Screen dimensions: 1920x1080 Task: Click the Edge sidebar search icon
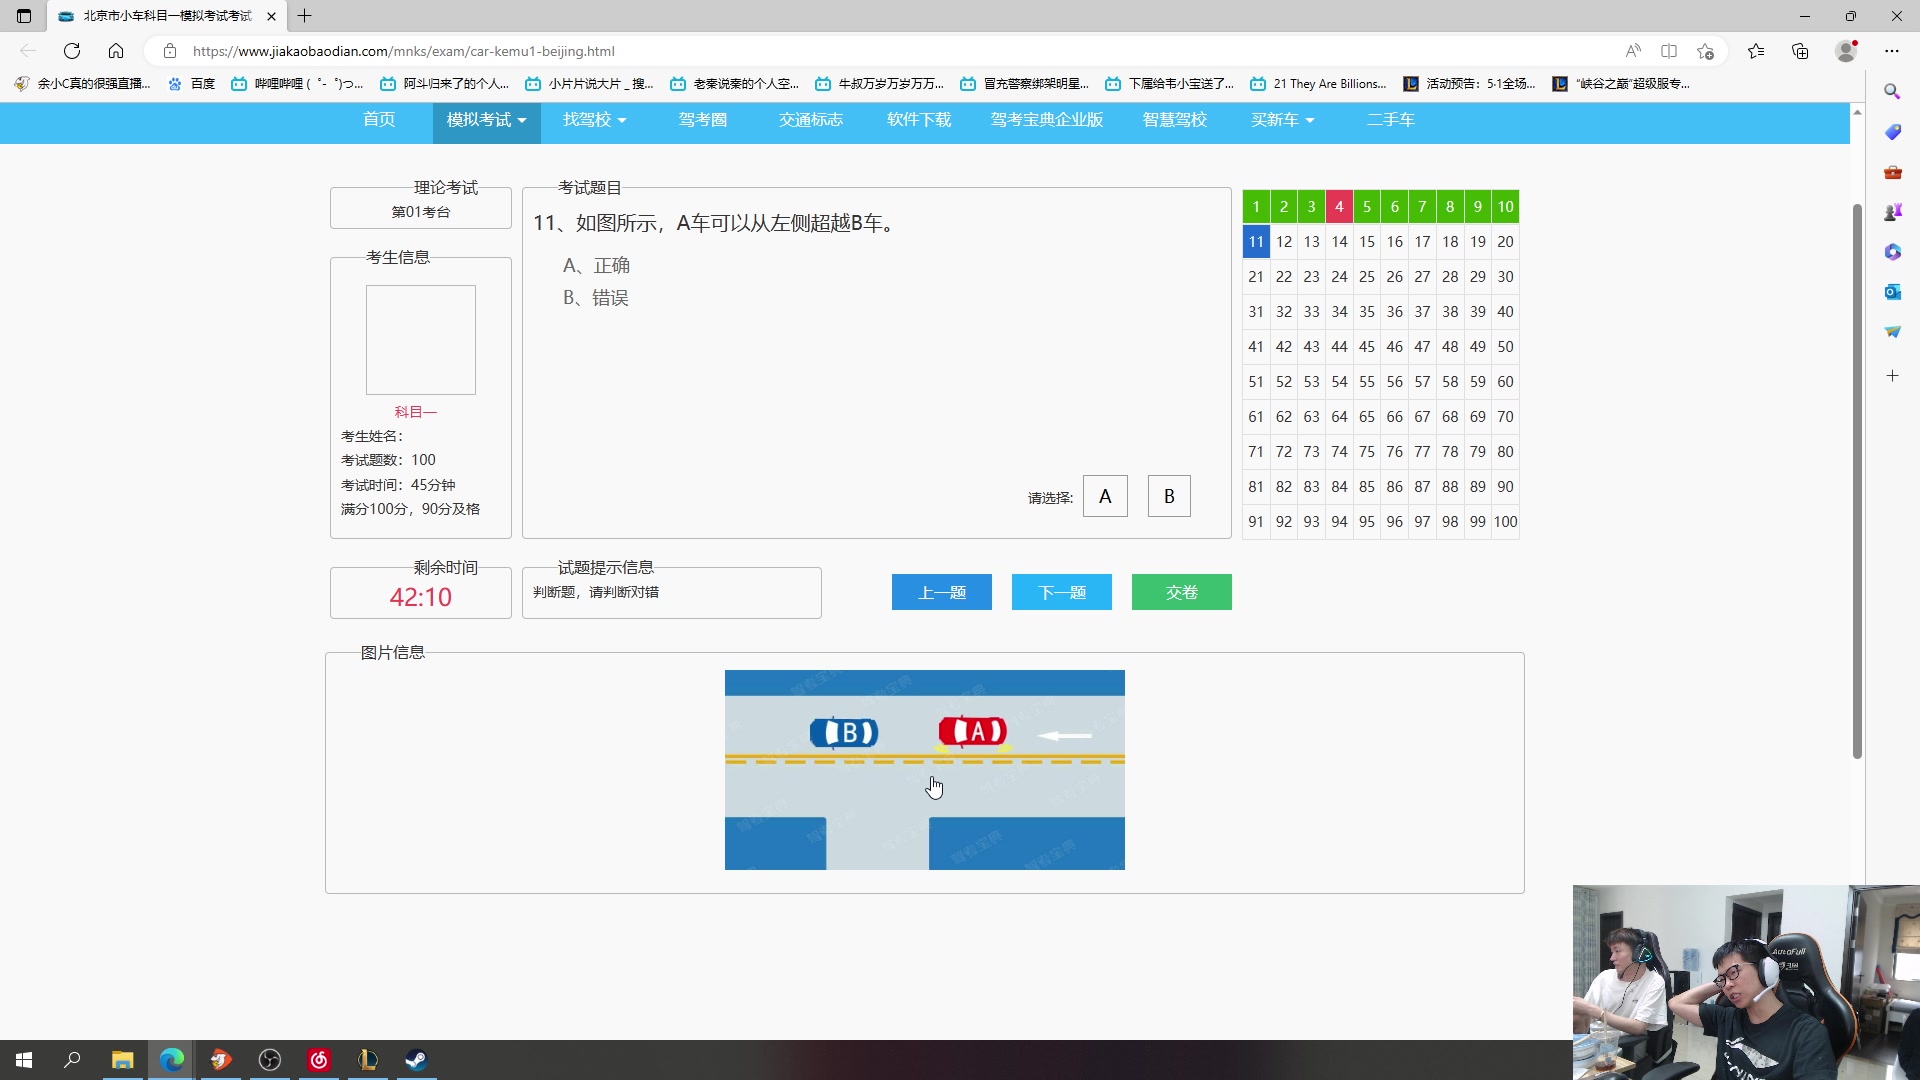tap(1892, 92)
